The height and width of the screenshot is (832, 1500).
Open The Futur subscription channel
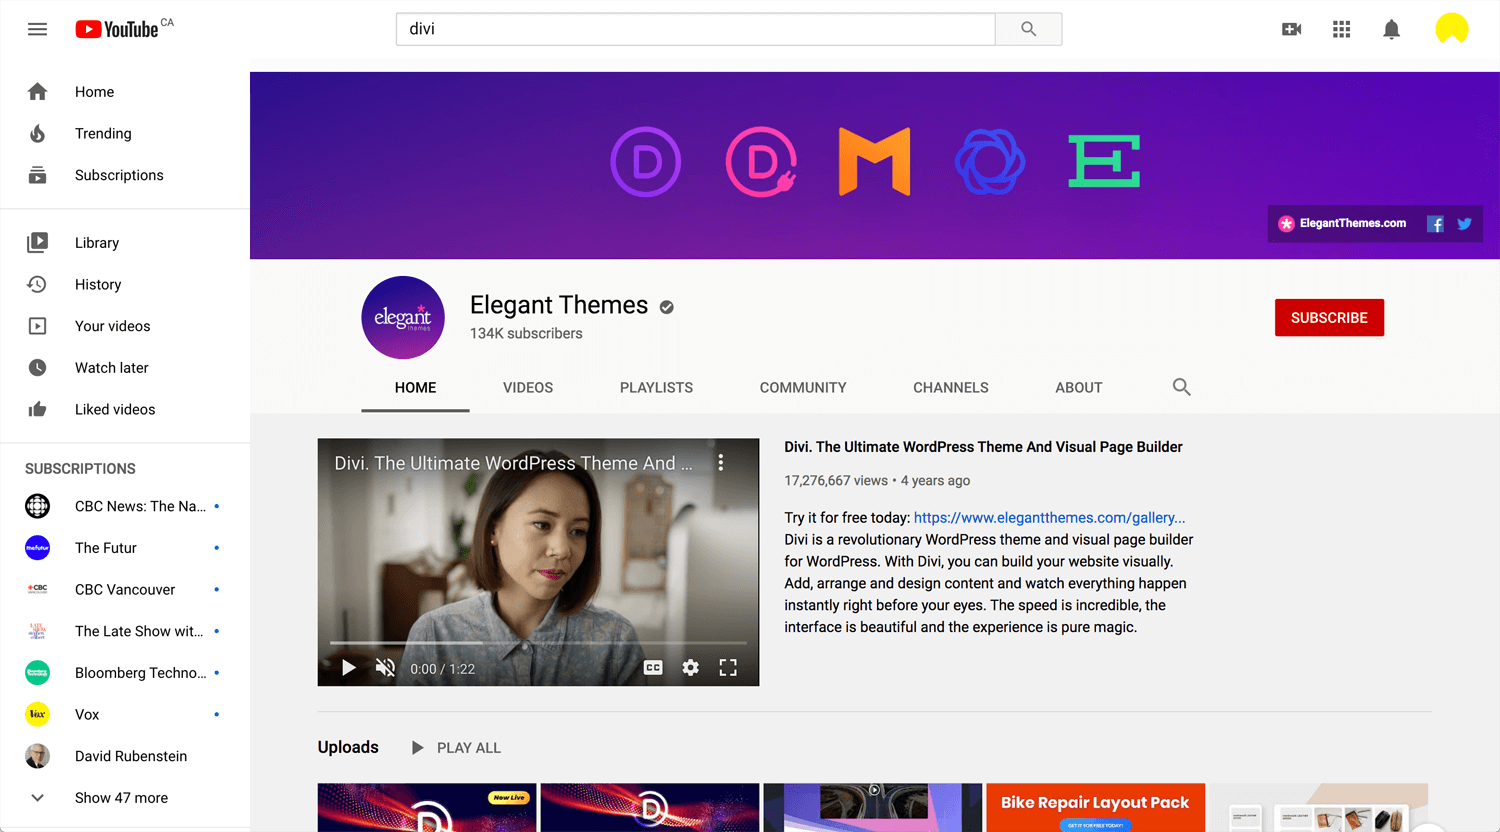[x=125, y=548]
